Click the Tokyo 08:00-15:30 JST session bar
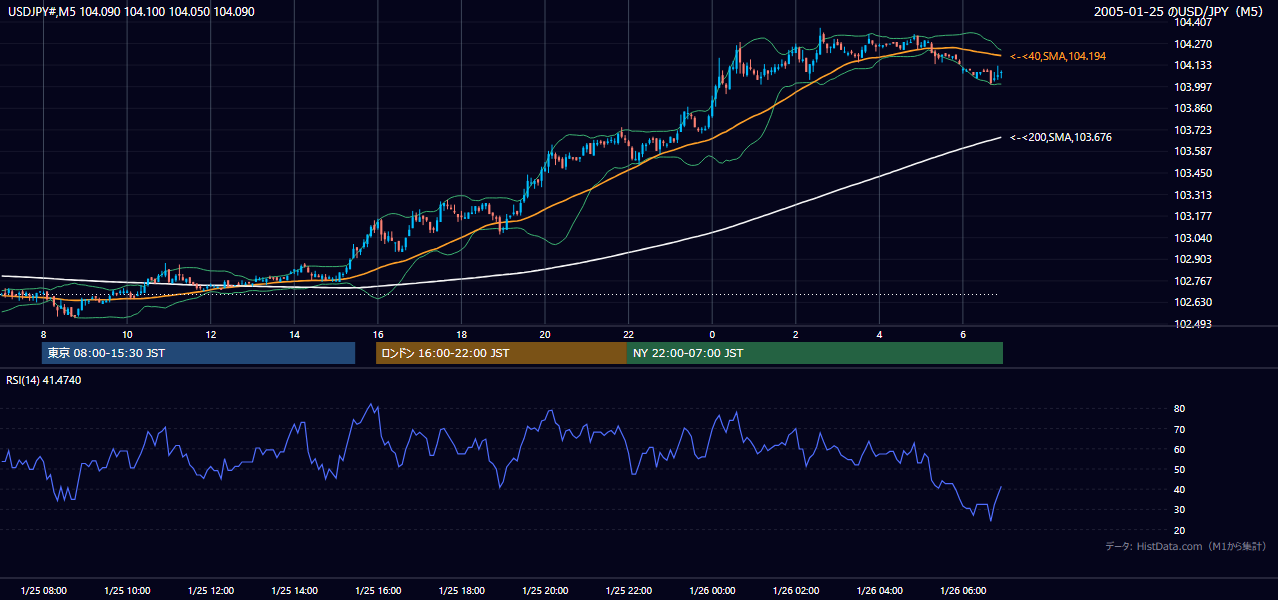Image resolution: width=1278 pixels, height=600 pixels. [198, 353]
